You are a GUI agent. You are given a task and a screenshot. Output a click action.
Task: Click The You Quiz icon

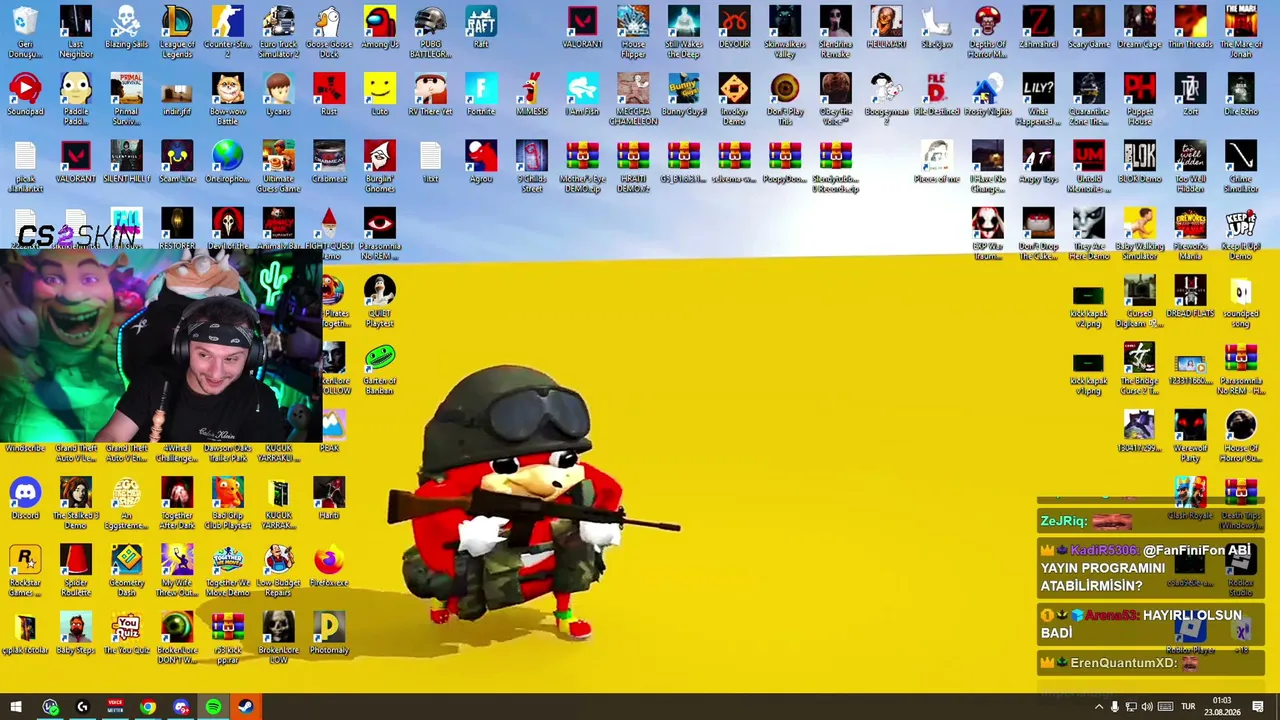(126, 633)
